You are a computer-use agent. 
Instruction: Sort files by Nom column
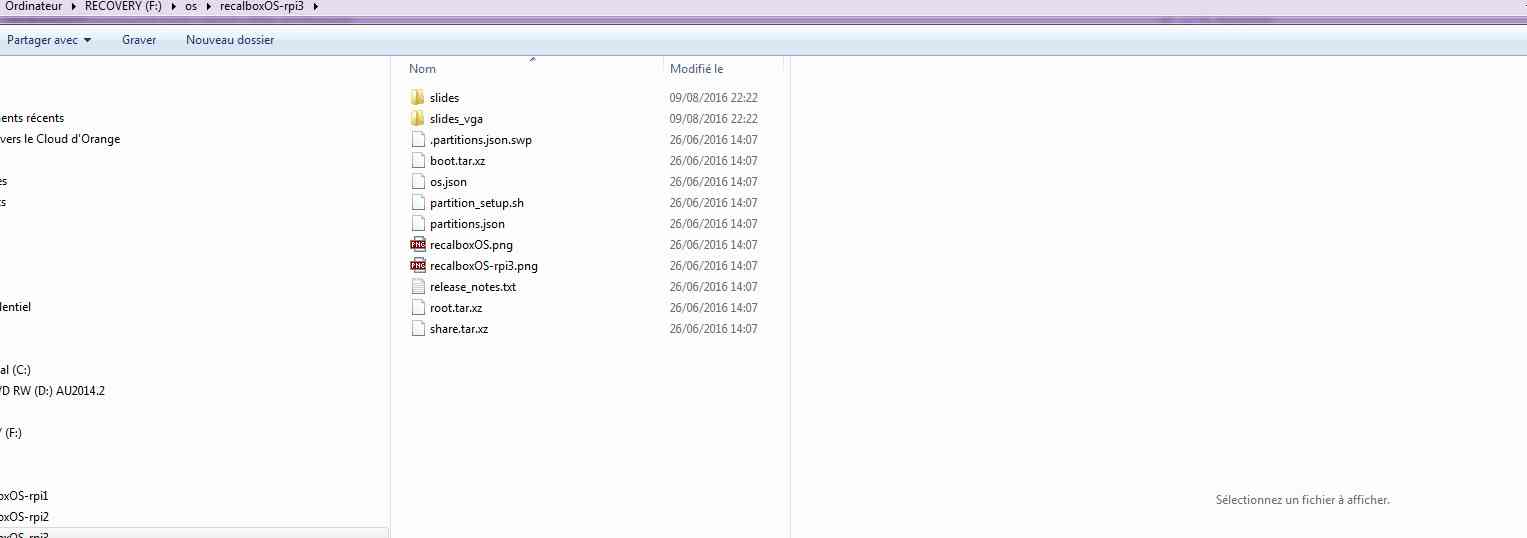(x=423, y=69)
